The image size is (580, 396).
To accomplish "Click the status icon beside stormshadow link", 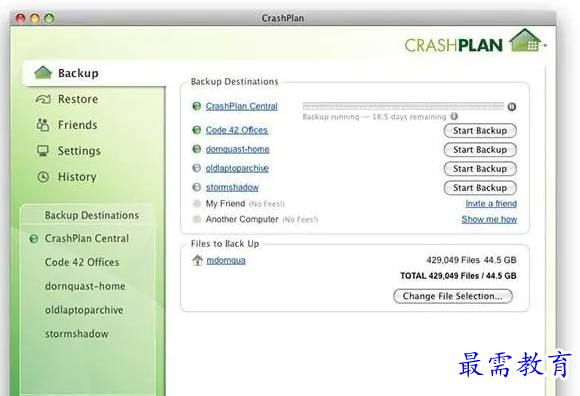I will point(197,187).
